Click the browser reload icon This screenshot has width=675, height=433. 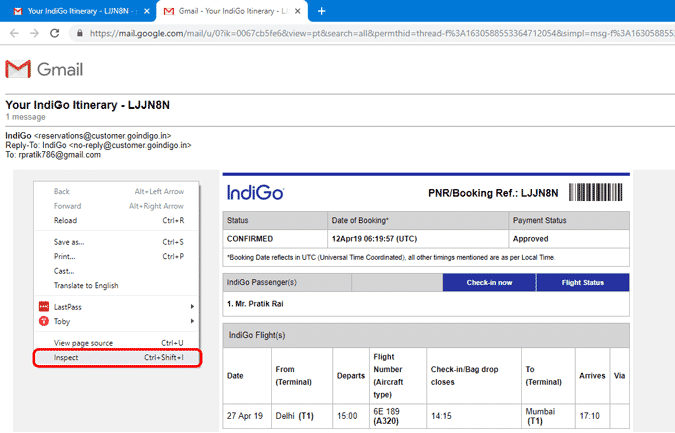point(56,32)
